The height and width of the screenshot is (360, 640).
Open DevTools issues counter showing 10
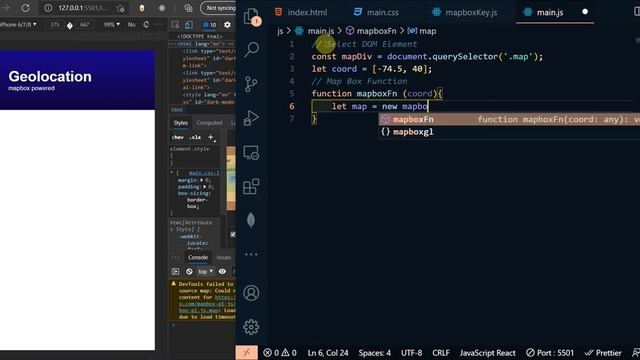point(209,25)
